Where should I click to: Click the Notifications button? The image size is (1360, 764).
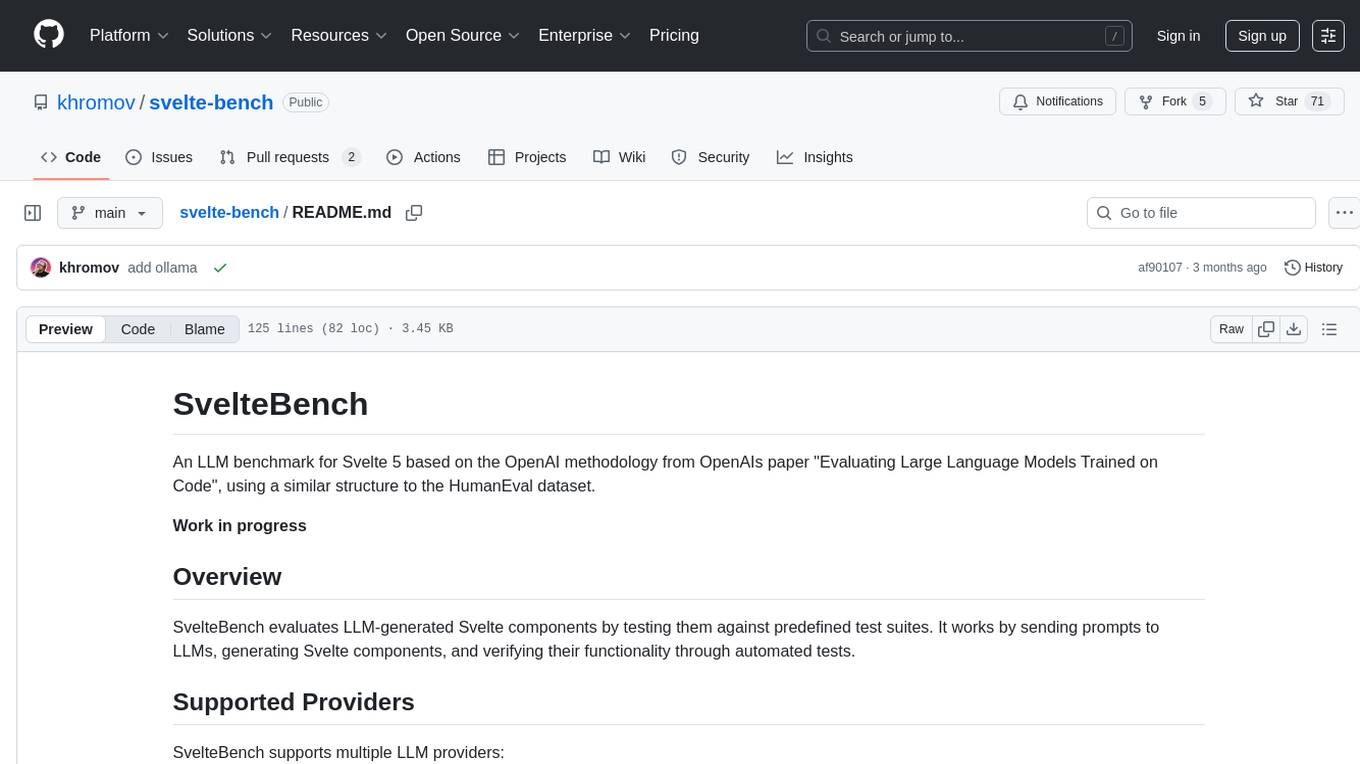pyautogui.click(x=1058, y=102)
